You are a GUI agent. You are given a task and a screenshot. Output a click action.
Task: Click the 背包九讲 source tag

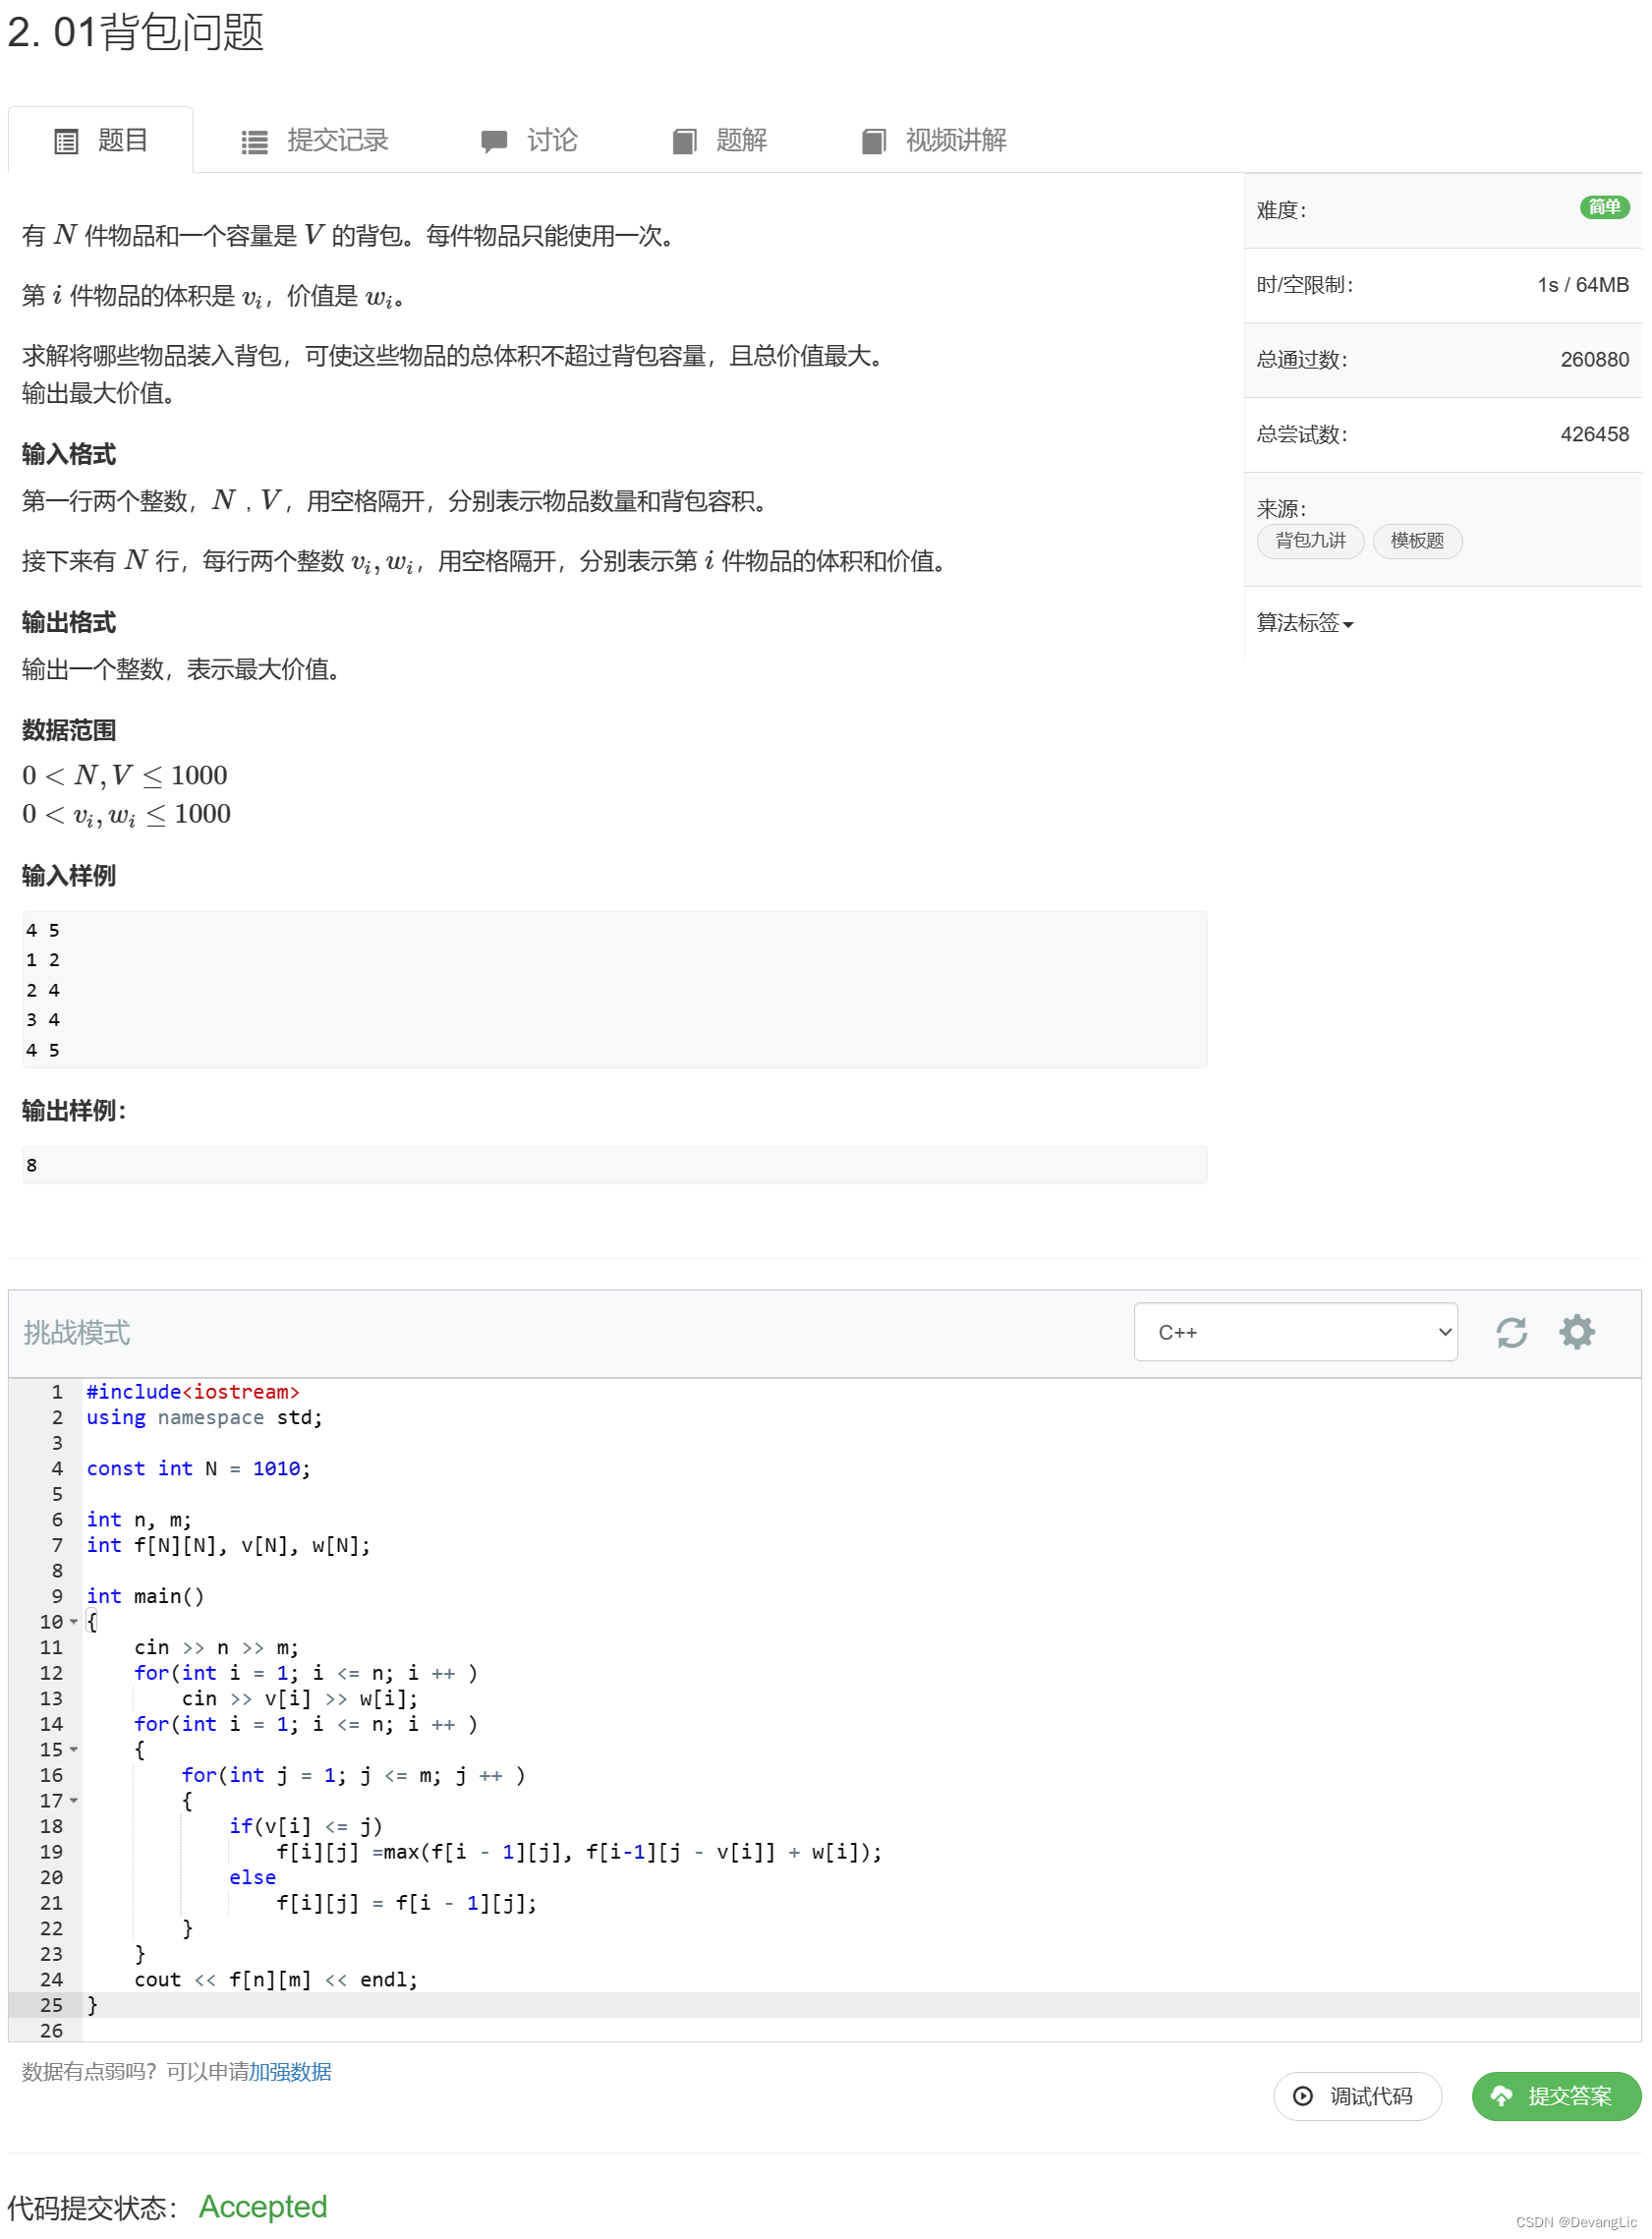(1311, 541)
